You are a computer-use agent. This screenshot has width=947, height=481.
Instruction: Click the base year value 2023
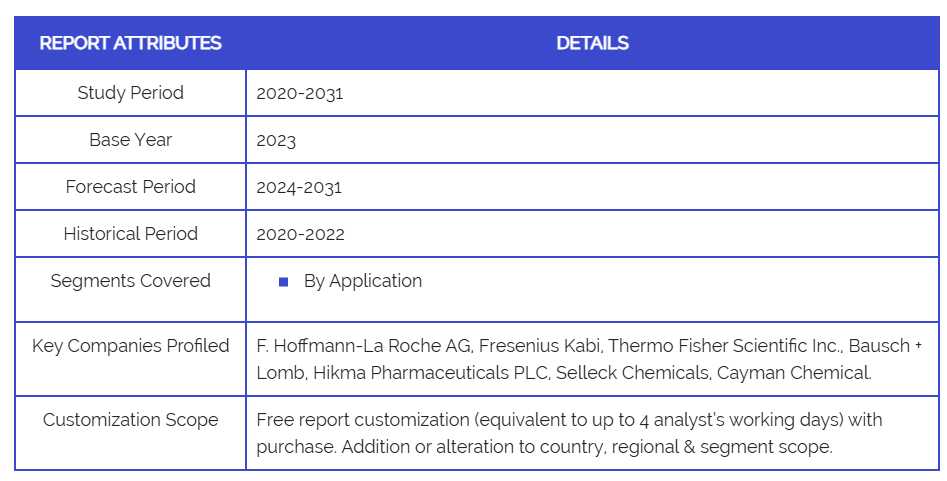(276, 141)
